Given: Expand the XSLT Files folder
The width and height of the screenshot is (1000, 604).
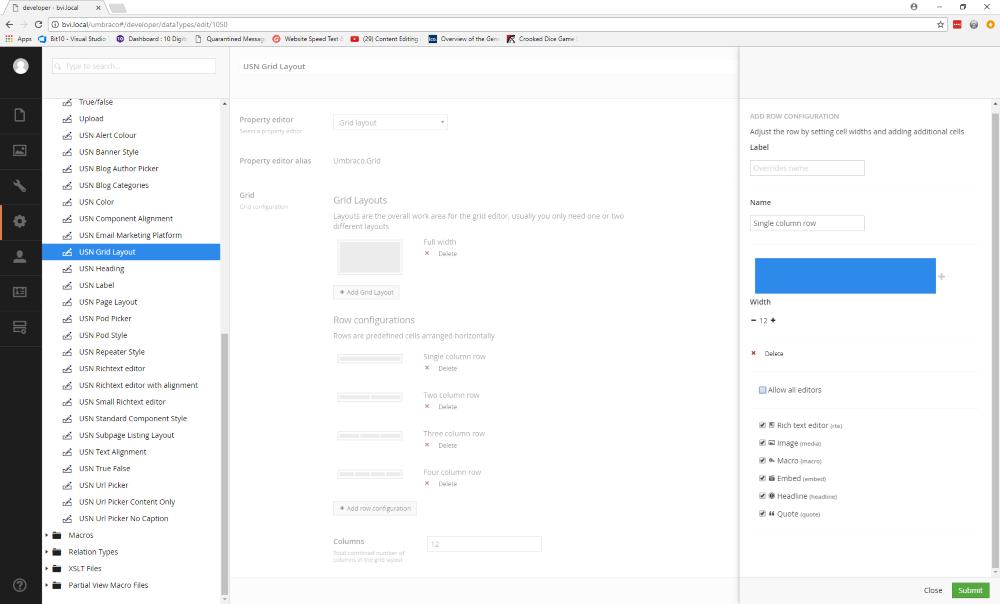Looking at the screenshot, I should pos(47,568).
